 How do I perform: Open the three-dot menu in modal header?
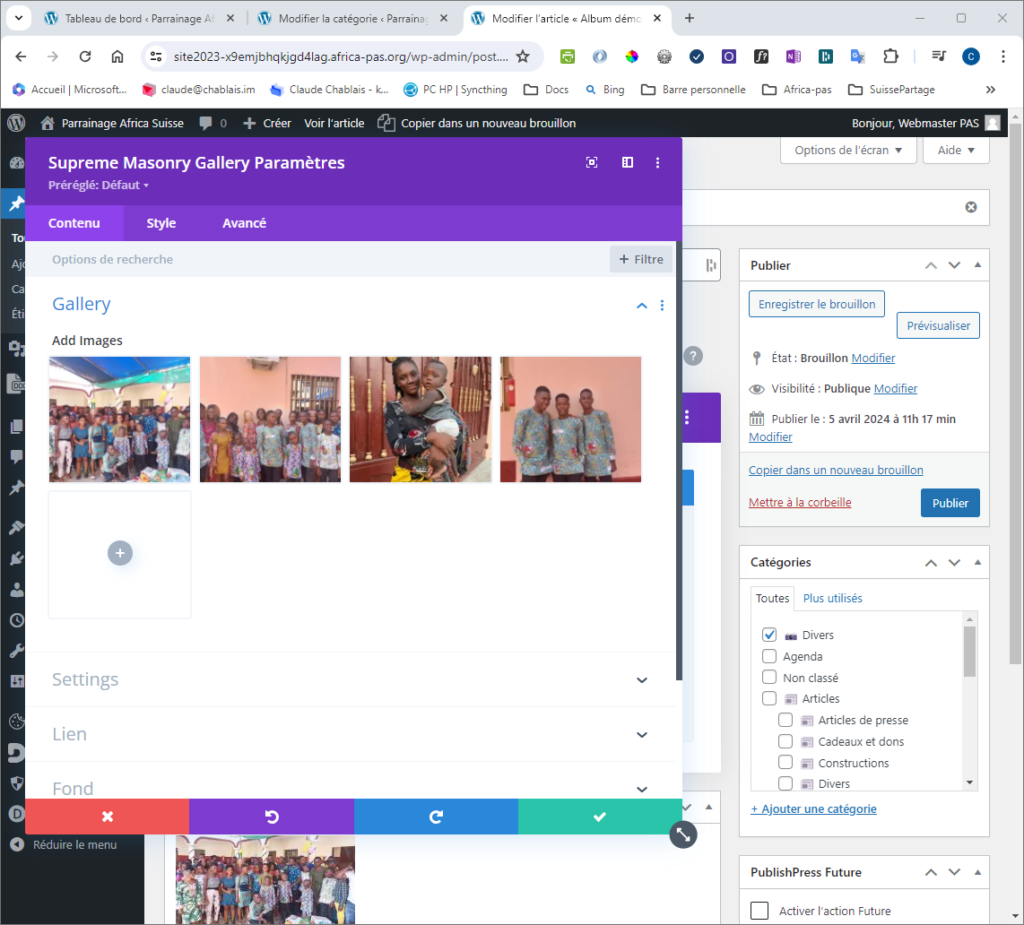tap(657, 163)
